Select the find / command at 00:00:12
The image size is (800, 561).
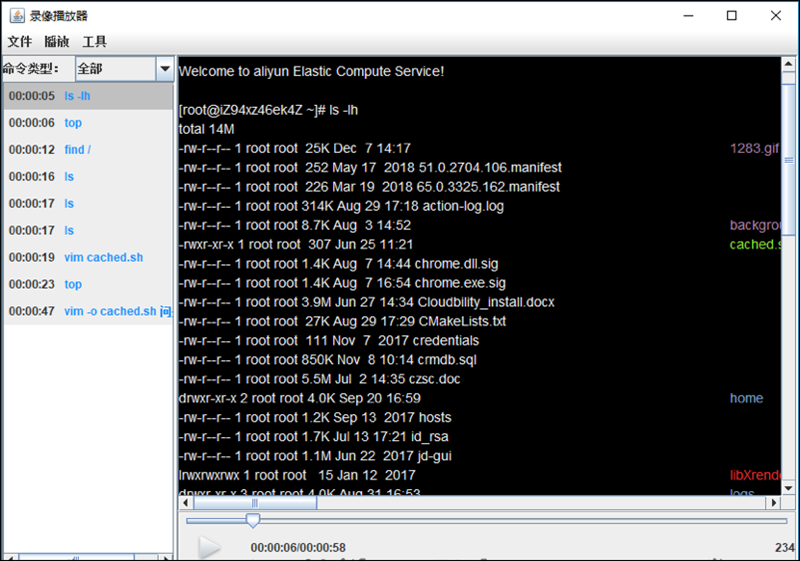(x=86, y=150)
